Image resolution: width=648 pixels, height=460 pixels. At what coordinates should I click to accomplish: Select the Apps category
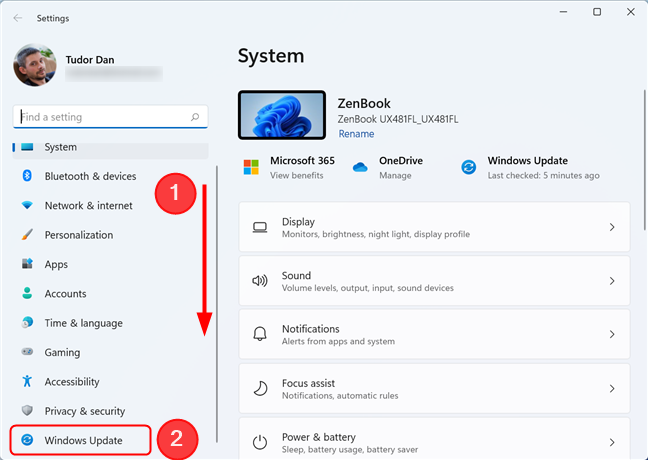(x=110, y=264)
